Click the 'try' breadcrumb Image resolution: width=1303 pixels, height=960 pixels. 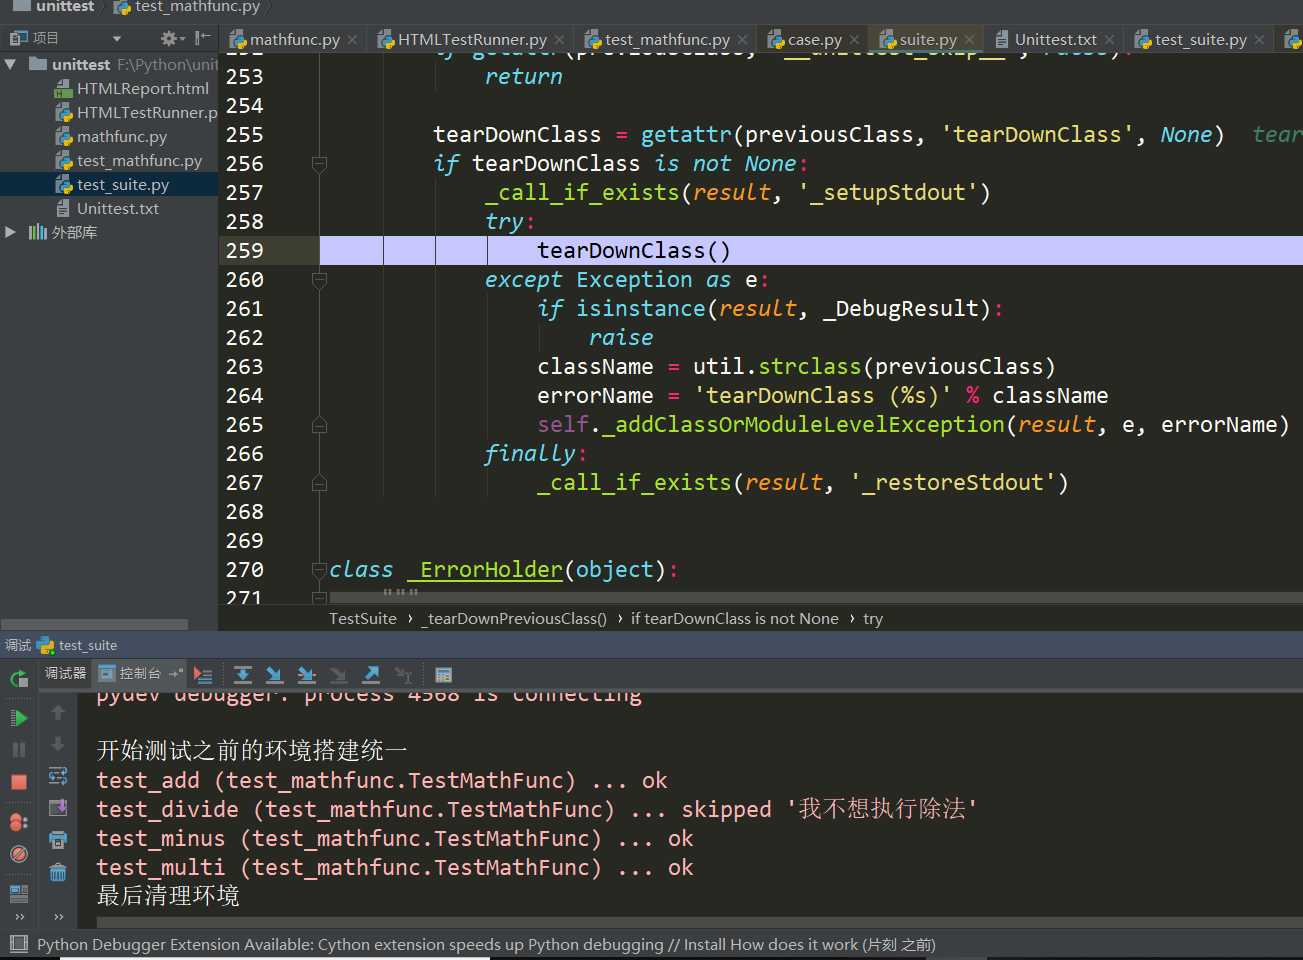[x=873, y=618]
